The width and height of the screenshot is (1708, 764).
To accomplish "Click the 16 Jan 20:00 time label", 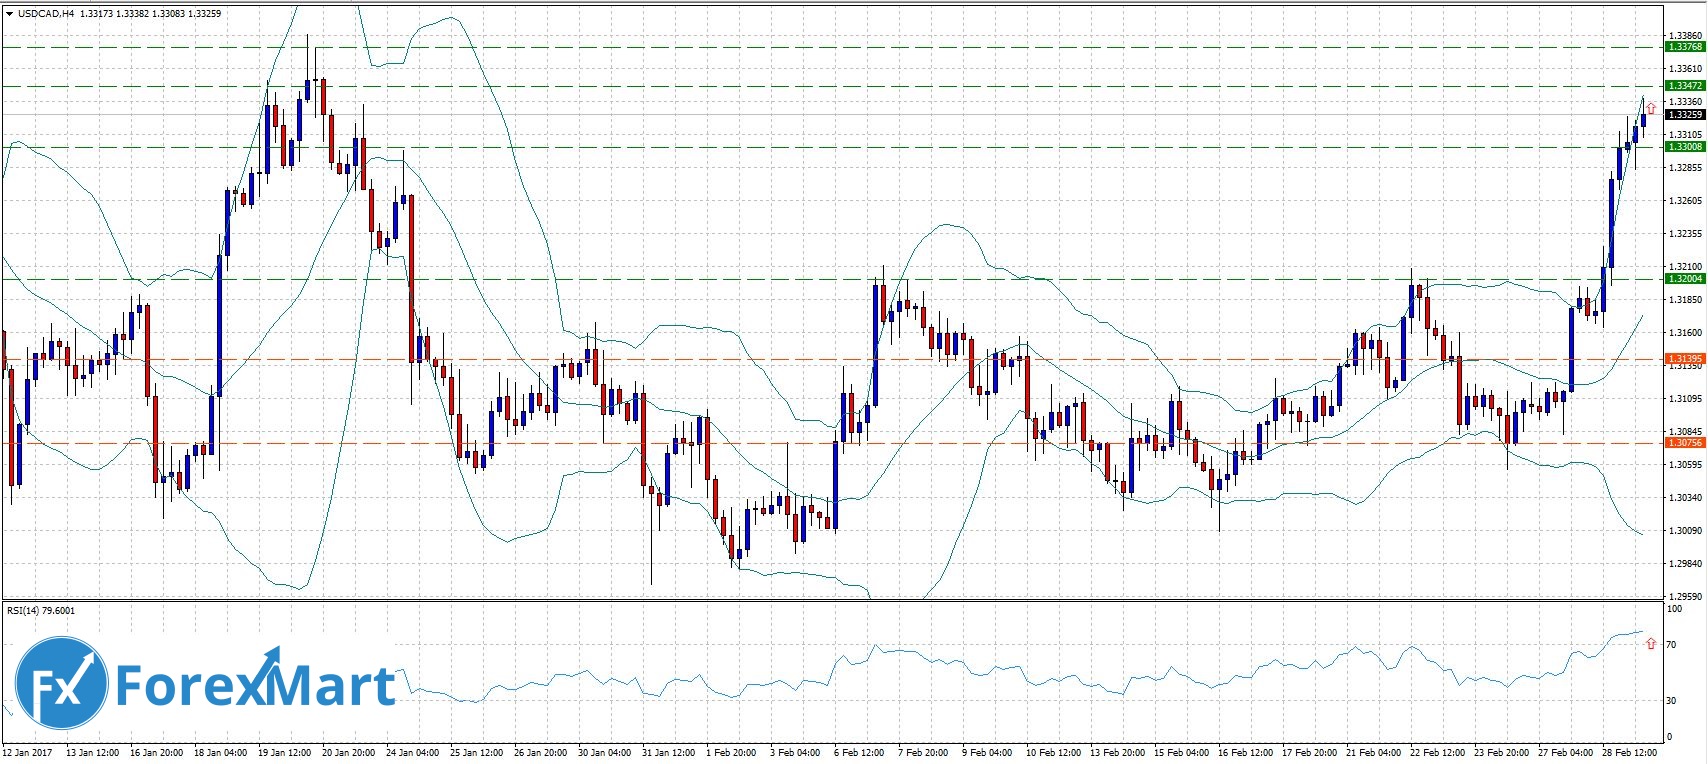I will [x=157, y=752].
